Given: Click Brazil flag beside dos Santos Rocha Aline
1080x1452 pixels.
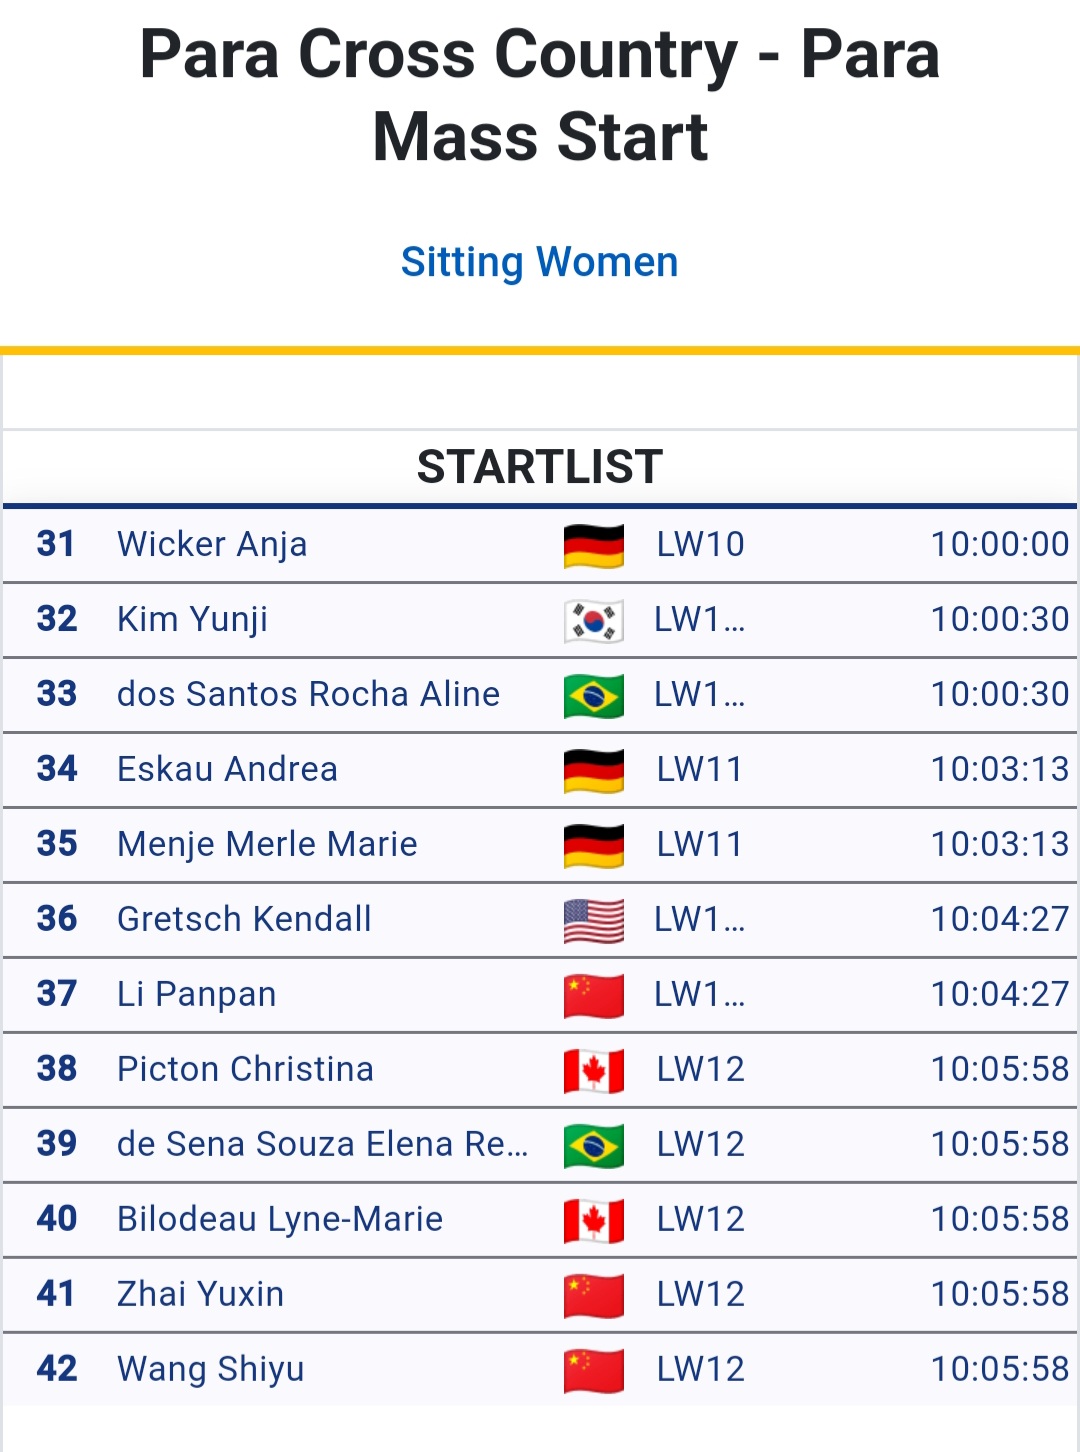Looking at the screenshot, I should point(594,696).
